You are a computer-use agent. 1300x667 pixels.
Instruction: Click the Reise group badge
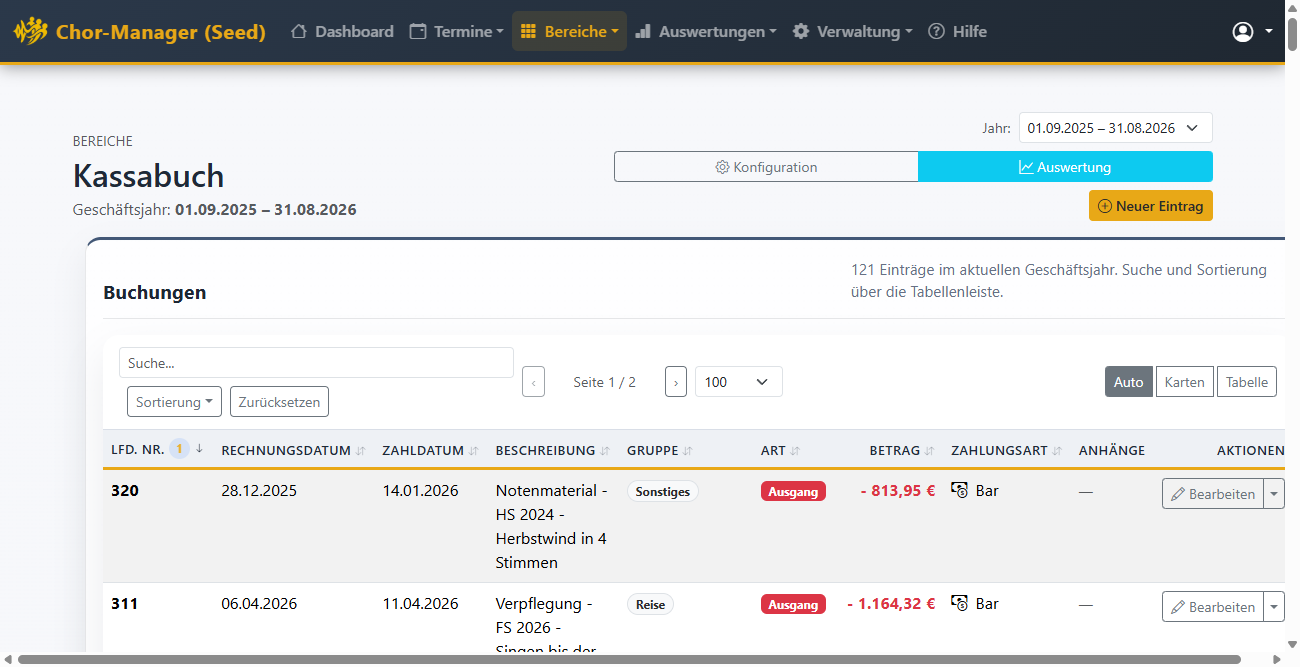click(x=650, y=605)
